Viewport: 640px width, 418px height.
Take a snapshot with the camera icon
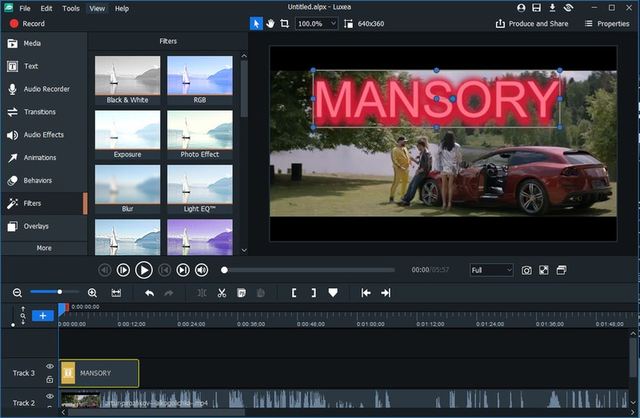[526, 270]
